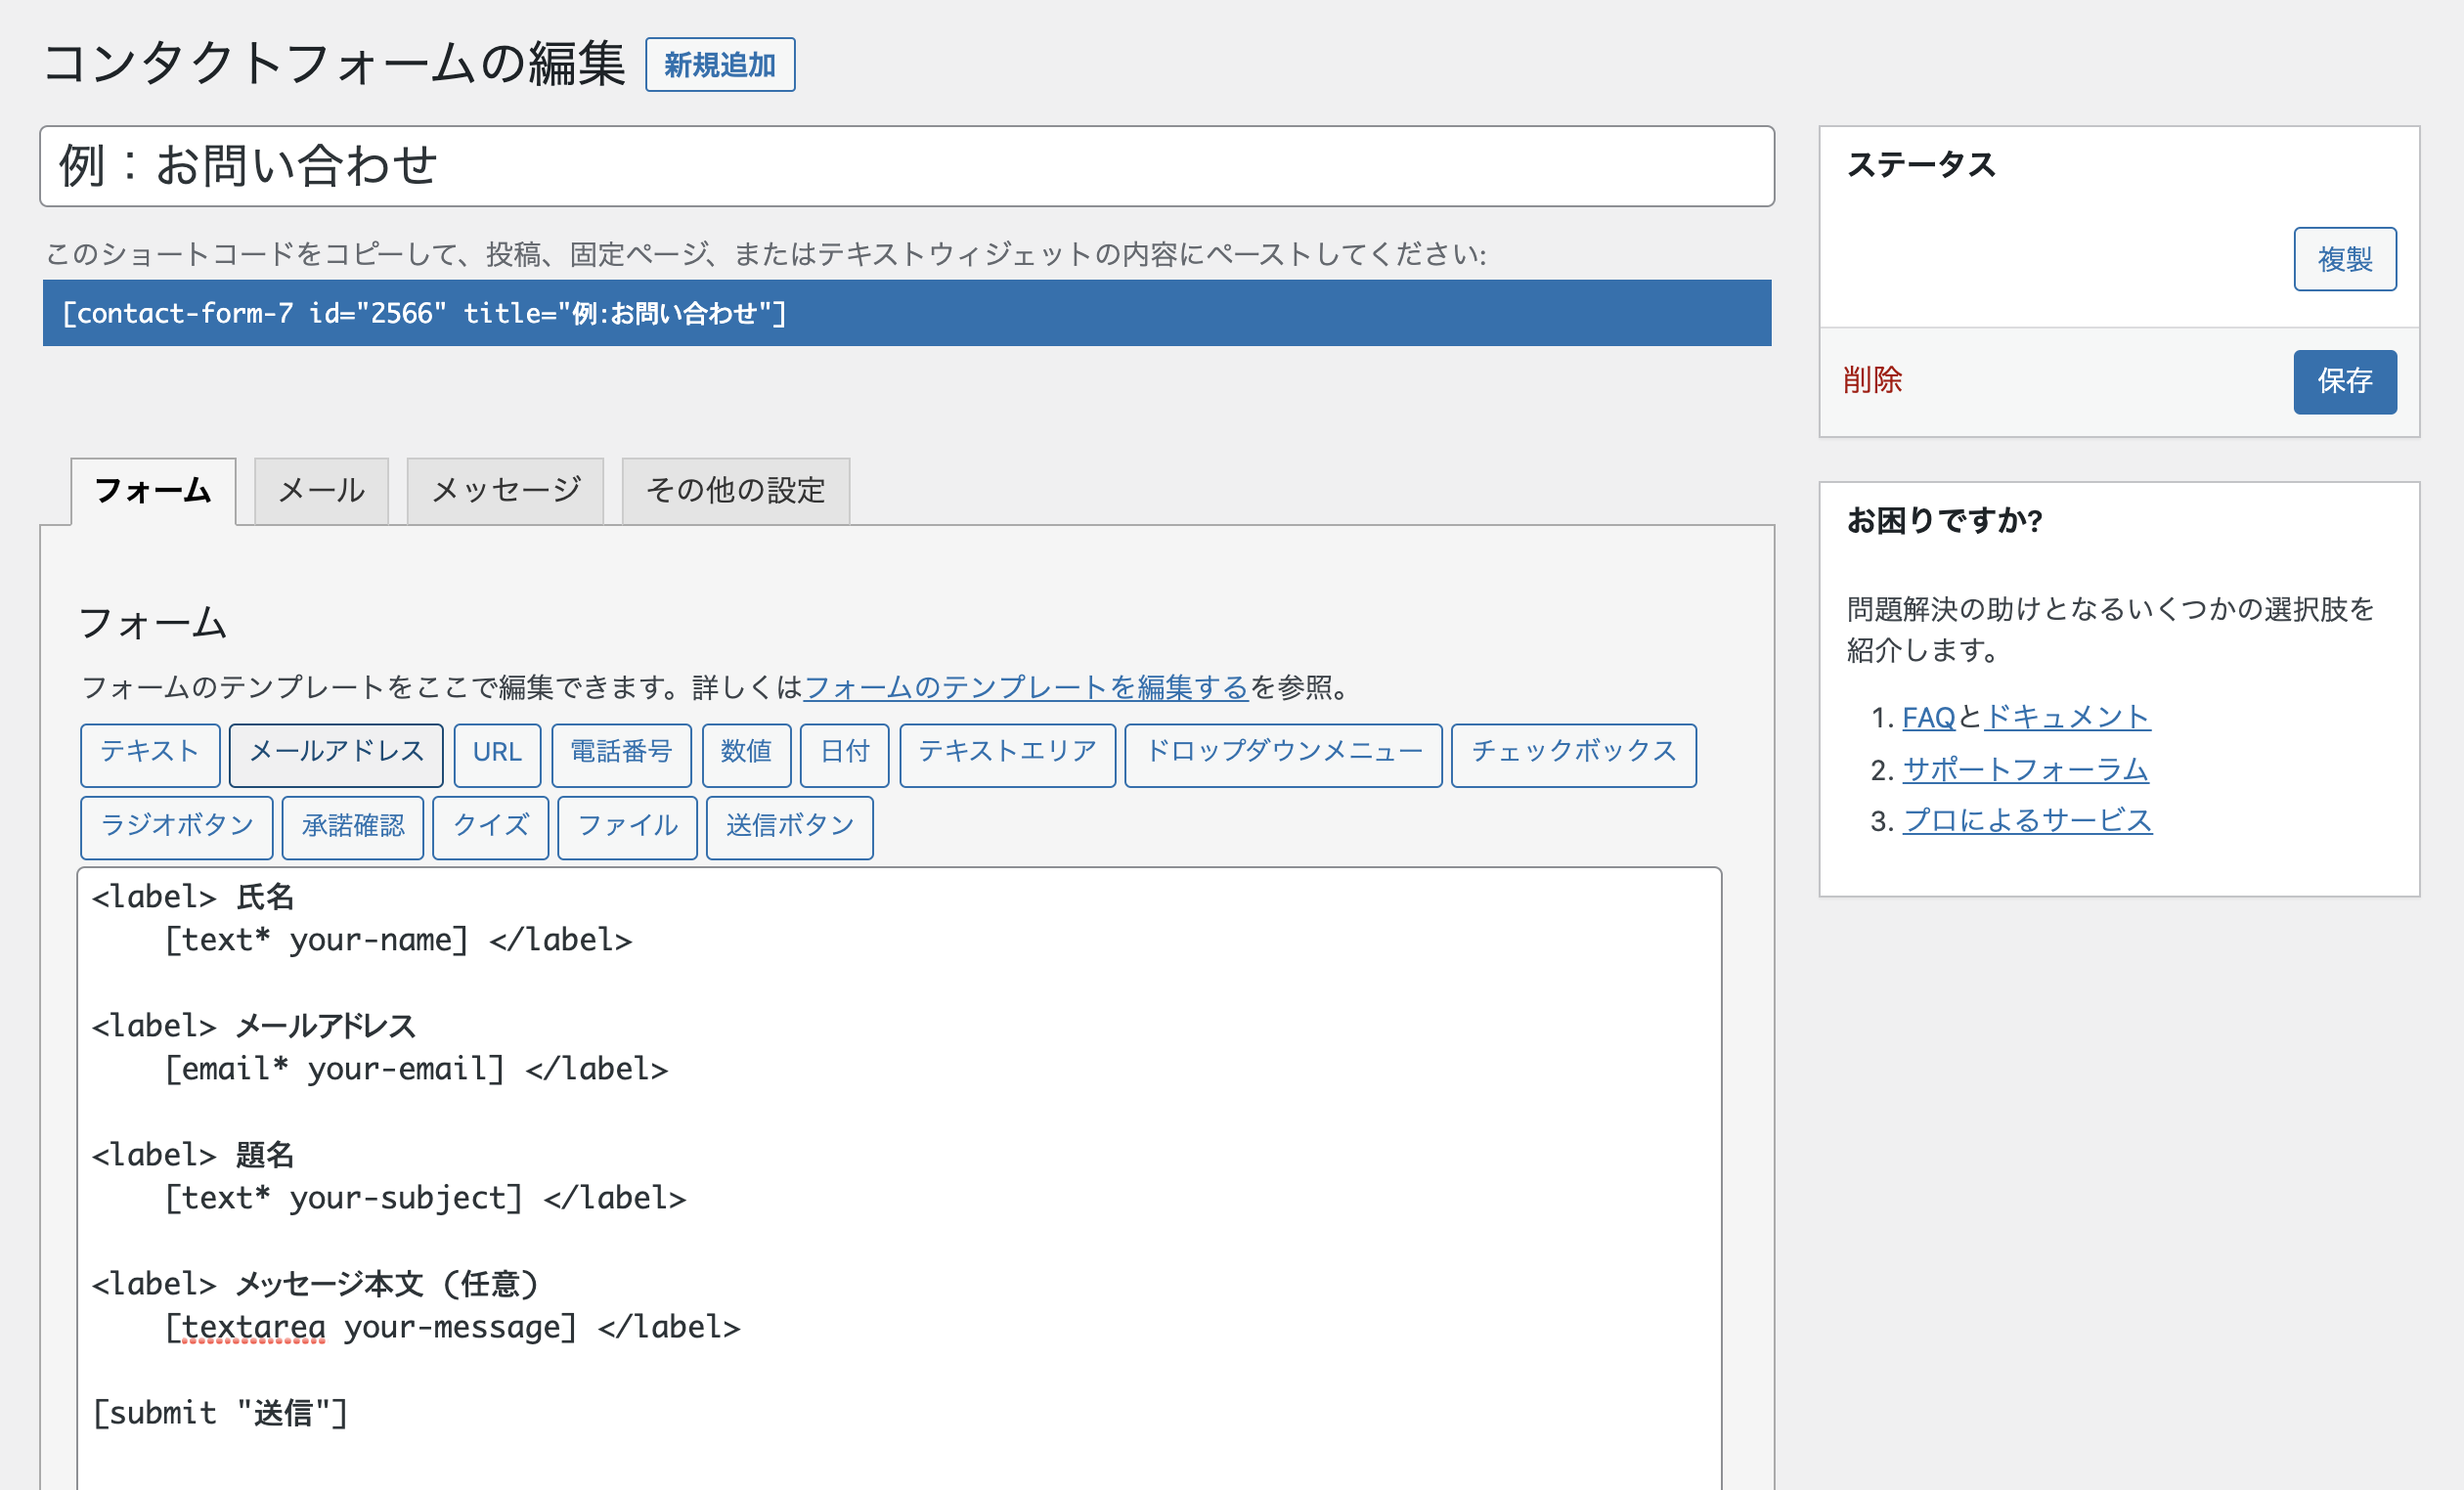The width and height of the screenshot is (2464, 1490).
Task: Insert a メールアドレス form tag
Action: (x=336, y=755)
